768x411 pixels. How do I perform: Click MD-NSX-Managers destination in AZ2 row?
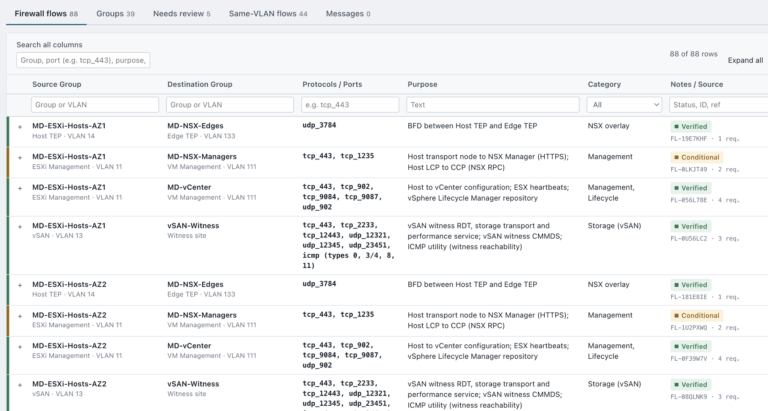point(202,315)
